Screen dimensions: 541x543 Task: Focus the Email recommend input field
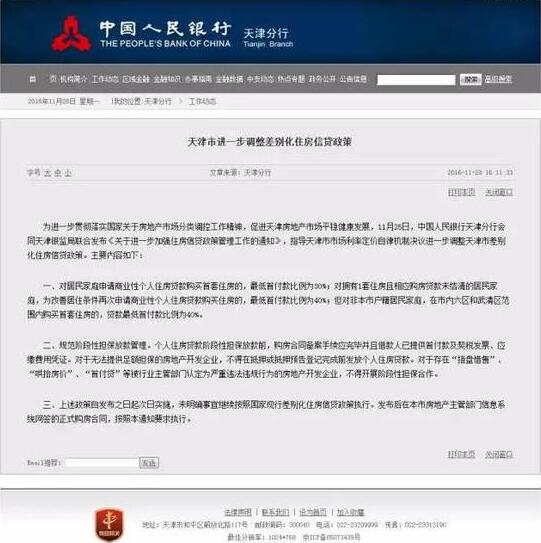click(101, 463)
